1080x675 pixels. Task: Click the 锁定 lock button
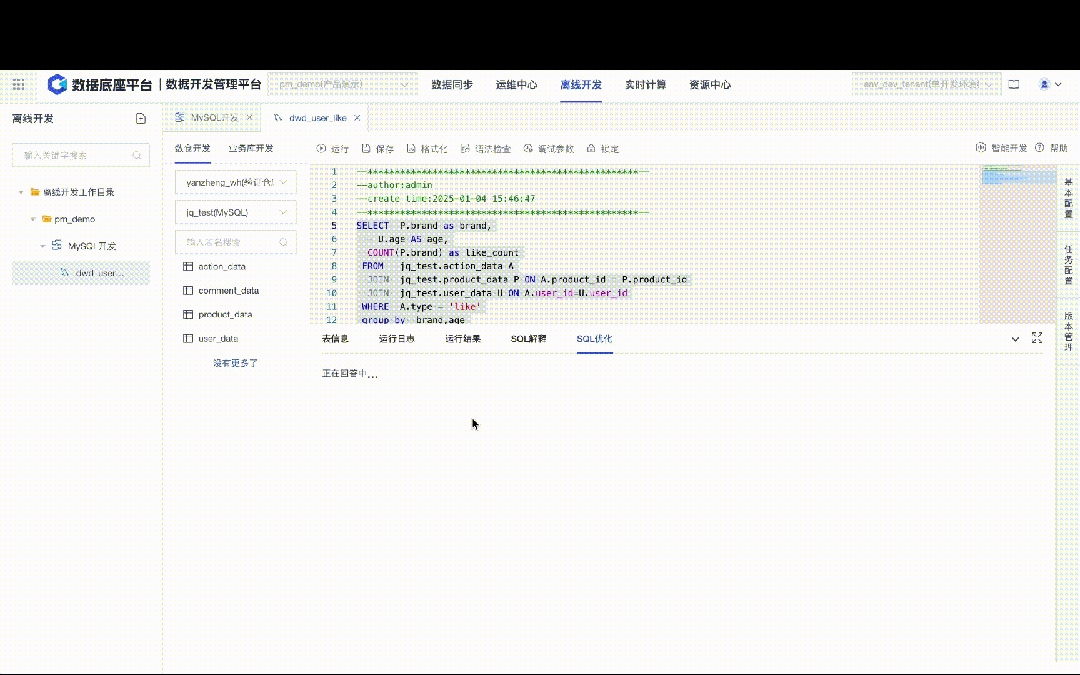click(603, 149)
